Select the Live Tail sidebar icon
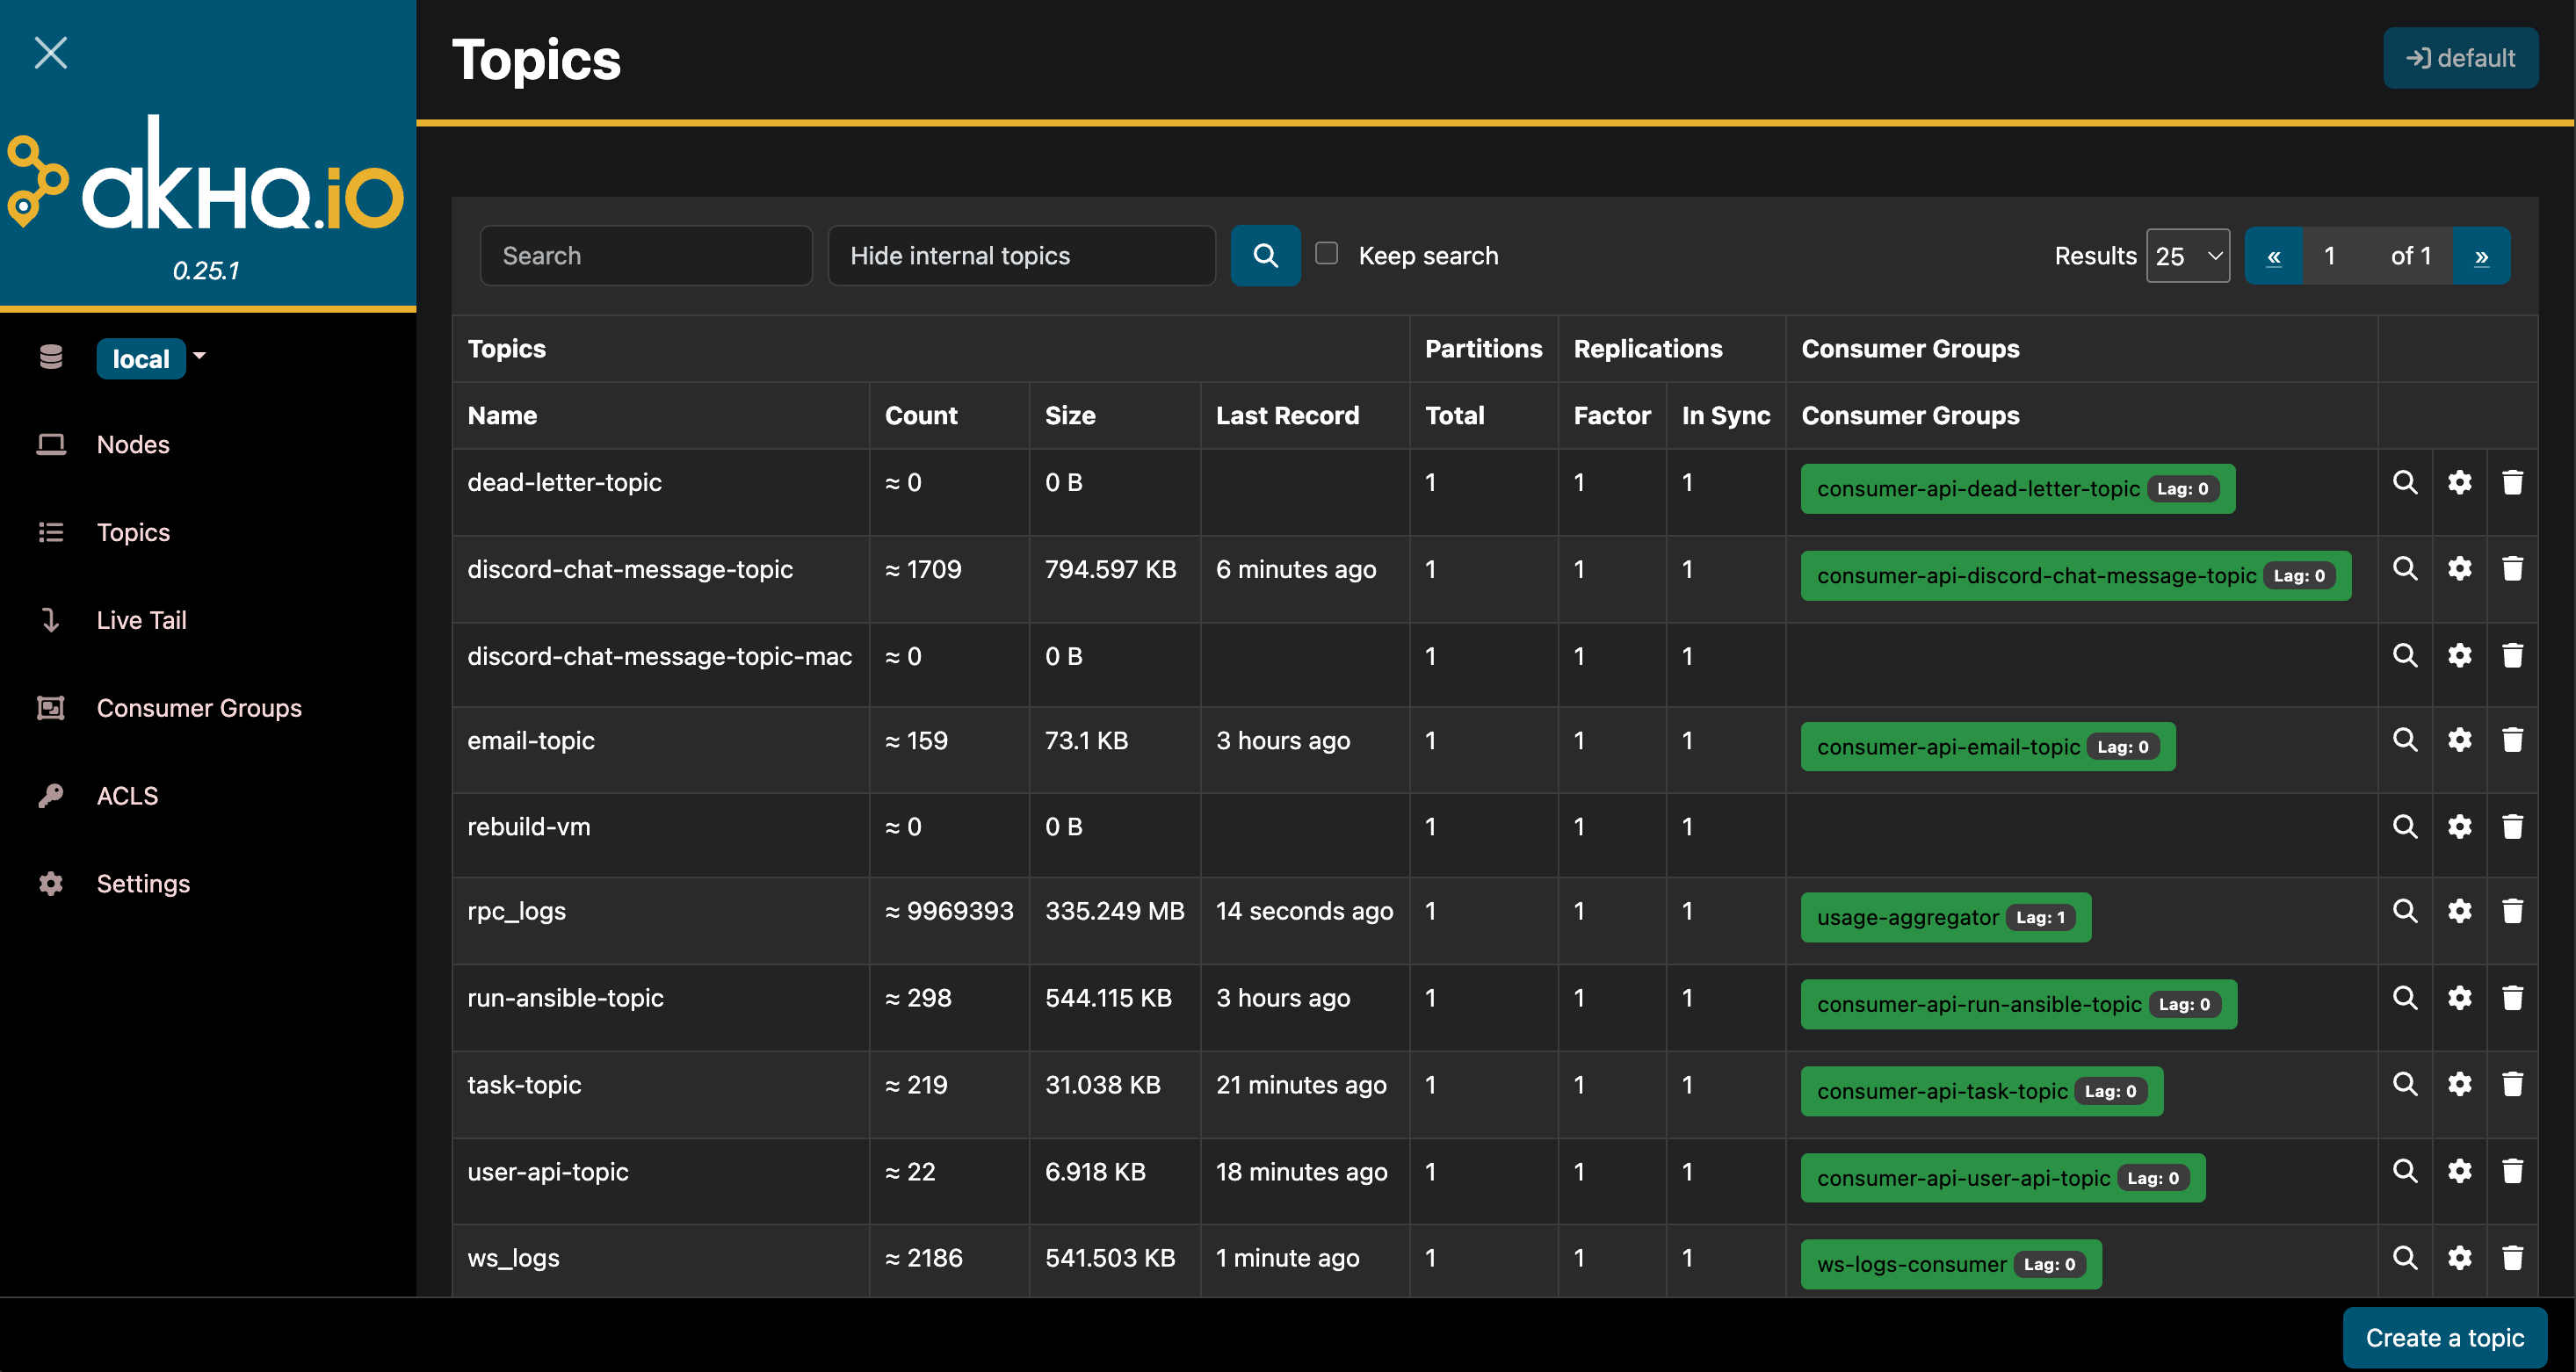Image resolution: width=2576 pixels, height=1372 pixels. point(51,620)
